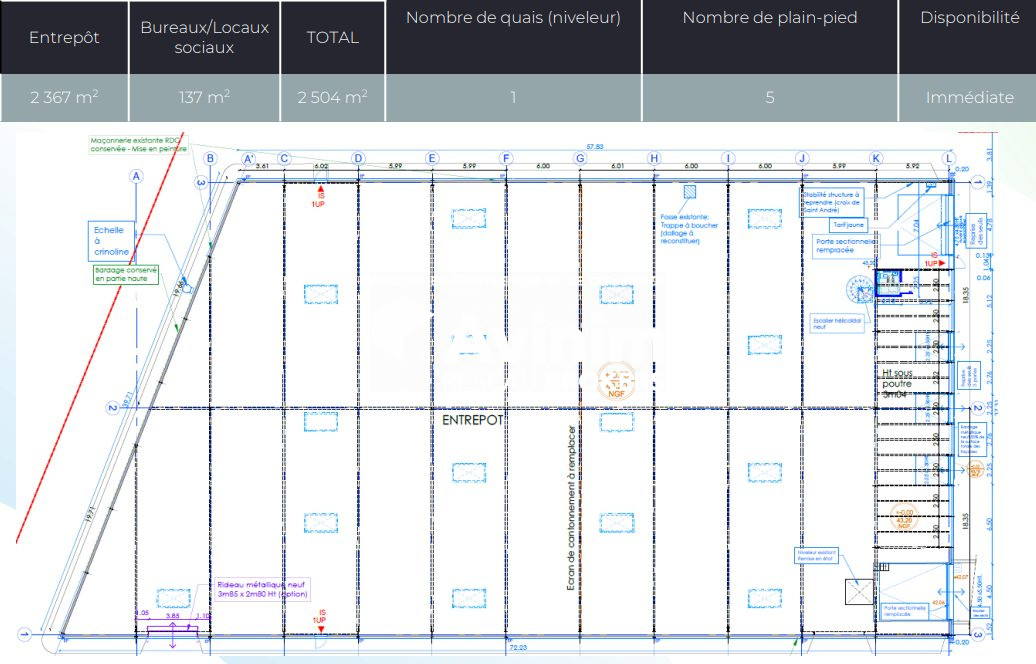The height and width of the screenshot is (664, 1036).
Task: Select the hatched square pit symbol
Action: tap(689, 192)
